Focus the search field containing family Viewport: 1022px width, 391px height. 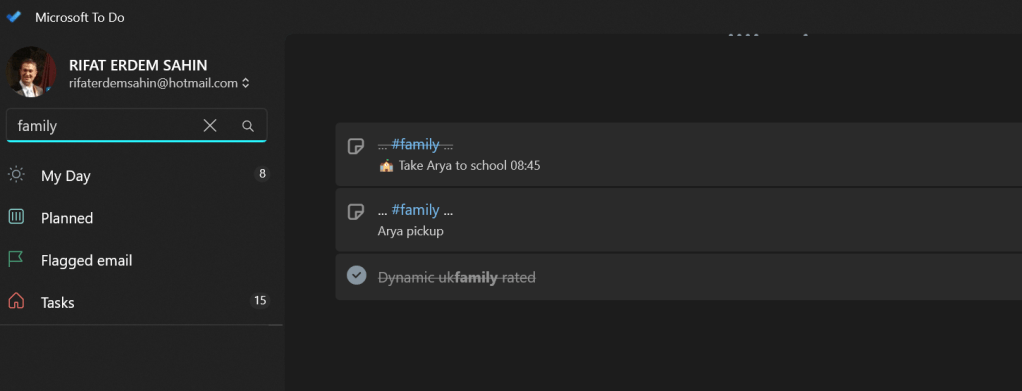[136, 125]
